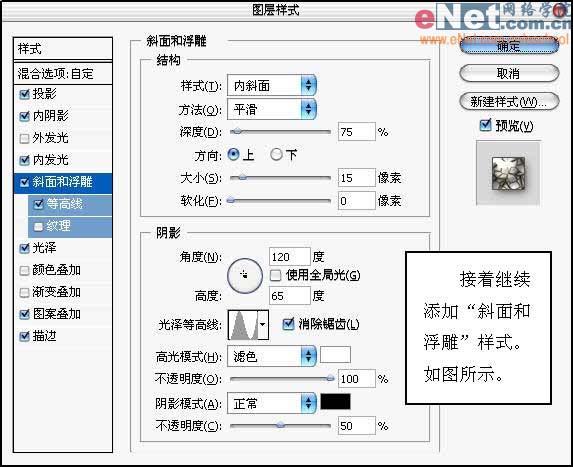Open the 方法 technique dropdown showing 平滑
Screen dimensions: 573x467
pyautogui.click(x=272, y=109)
